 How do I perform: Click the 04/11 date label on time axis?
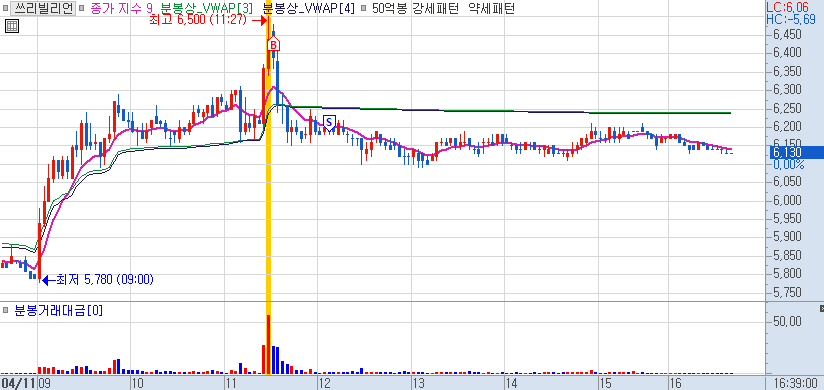point(18,383)
